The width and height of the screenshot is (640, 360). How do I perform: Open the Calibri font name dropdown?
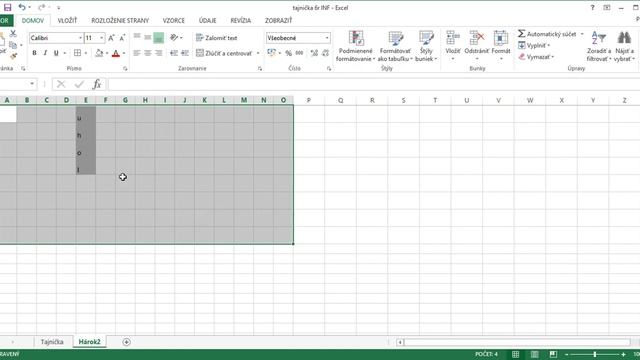(80, 38)
